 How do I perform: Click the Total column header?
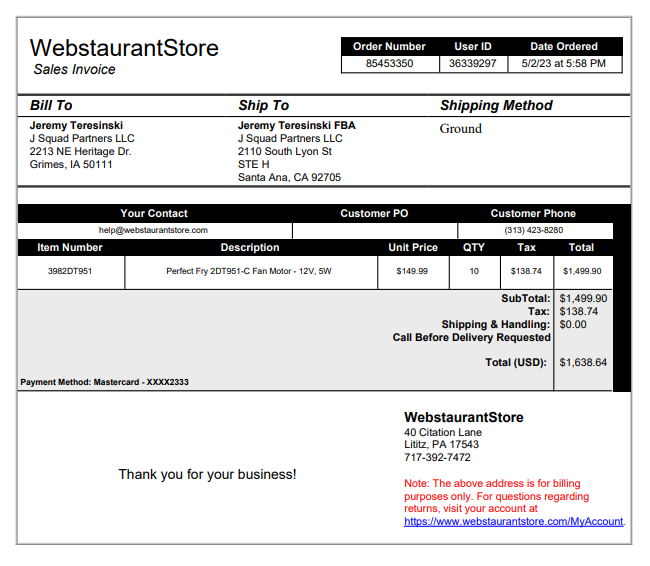click(x=581, y=248)
